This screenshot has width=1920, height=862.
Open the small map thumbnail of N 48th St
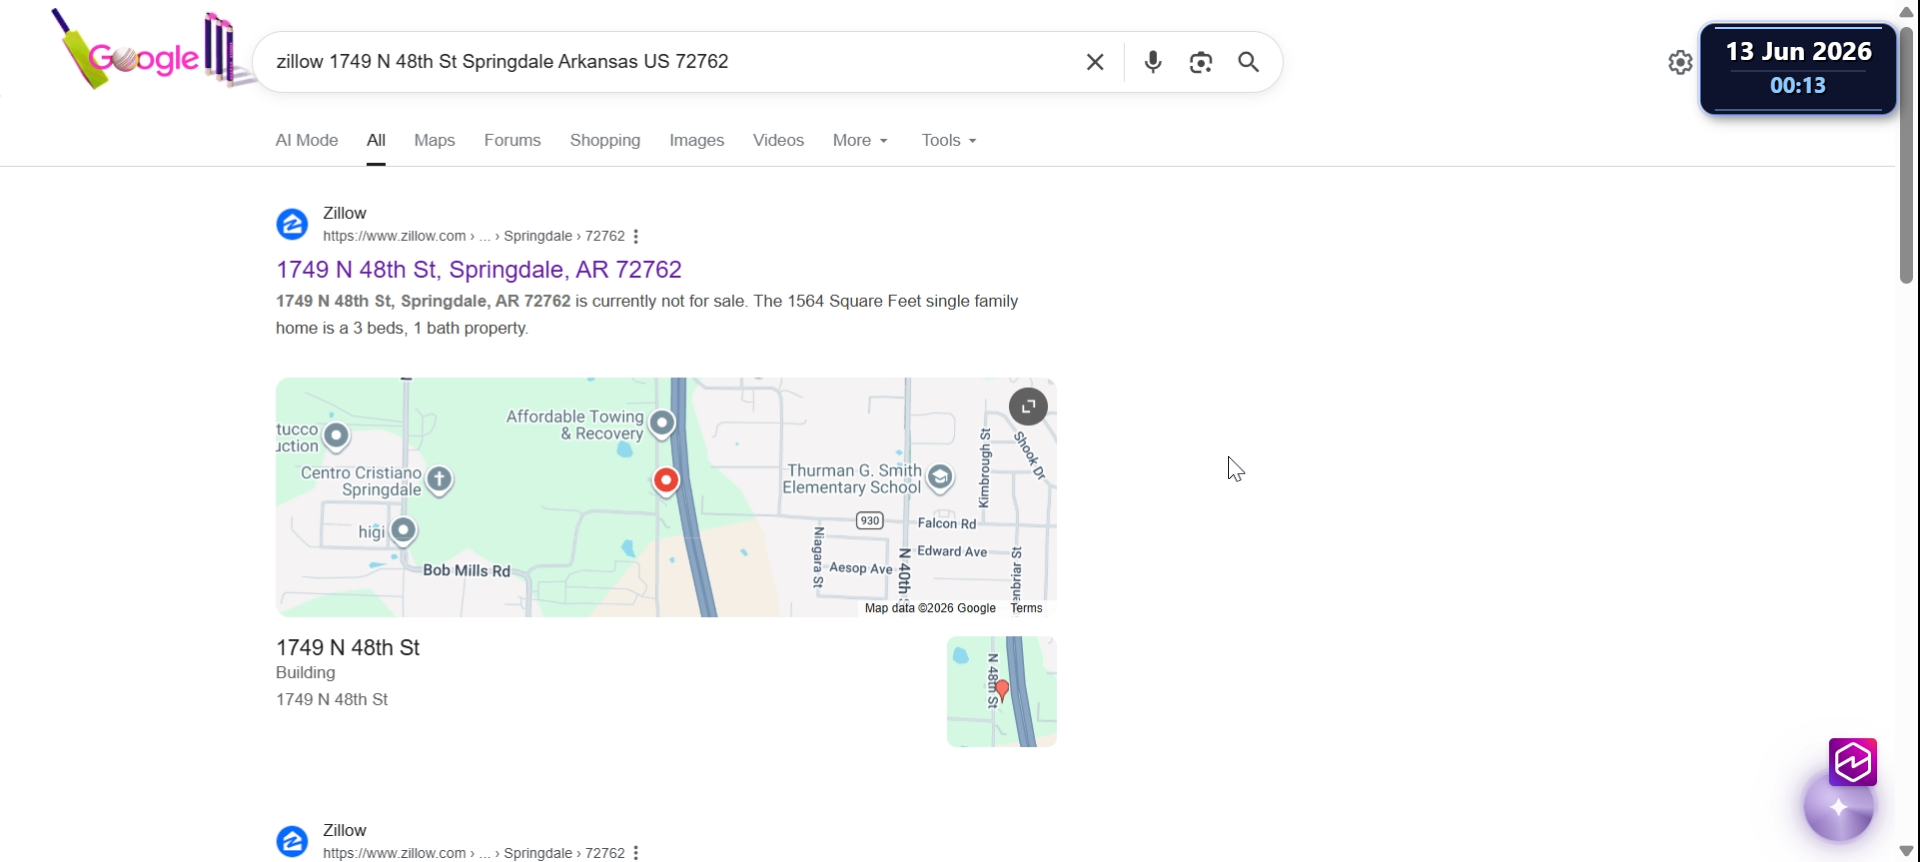point(1002,692)
